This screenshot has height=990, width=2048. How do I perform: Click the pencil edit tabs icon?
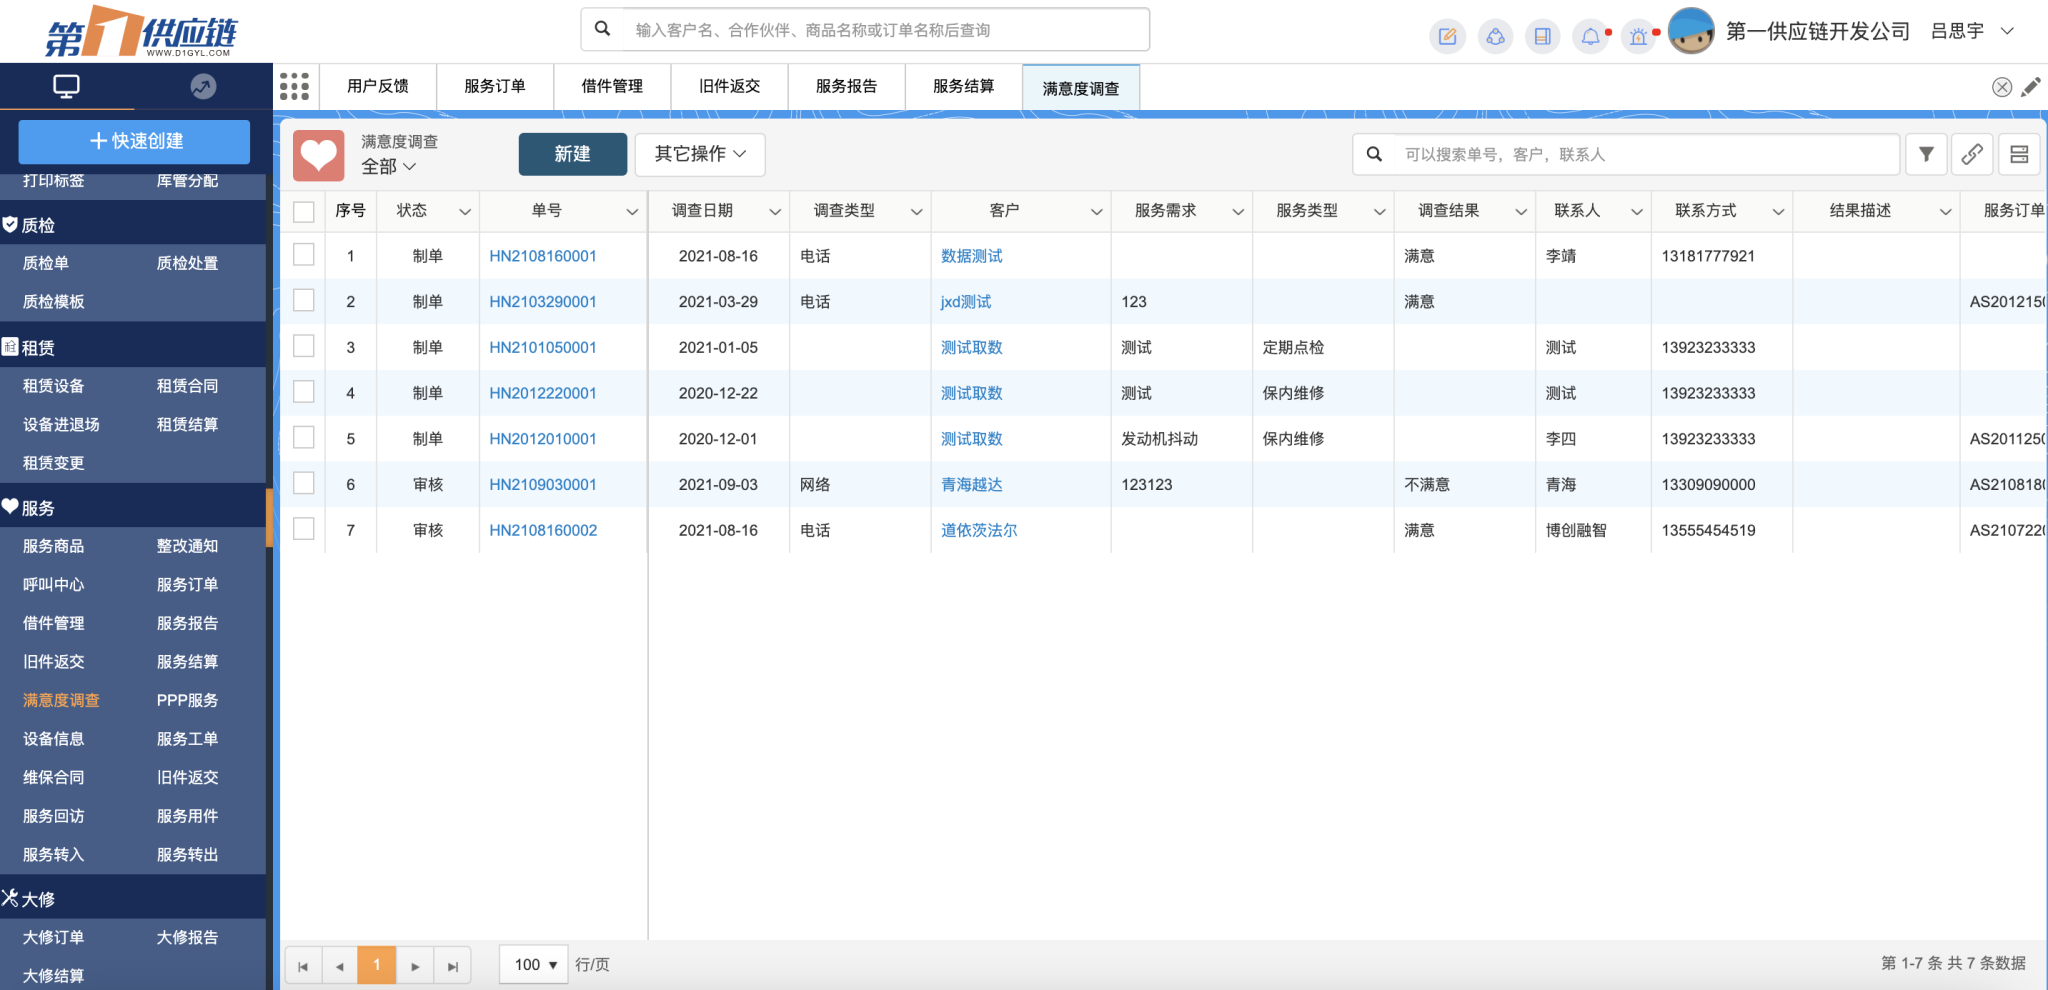(x=2031, y=87)
